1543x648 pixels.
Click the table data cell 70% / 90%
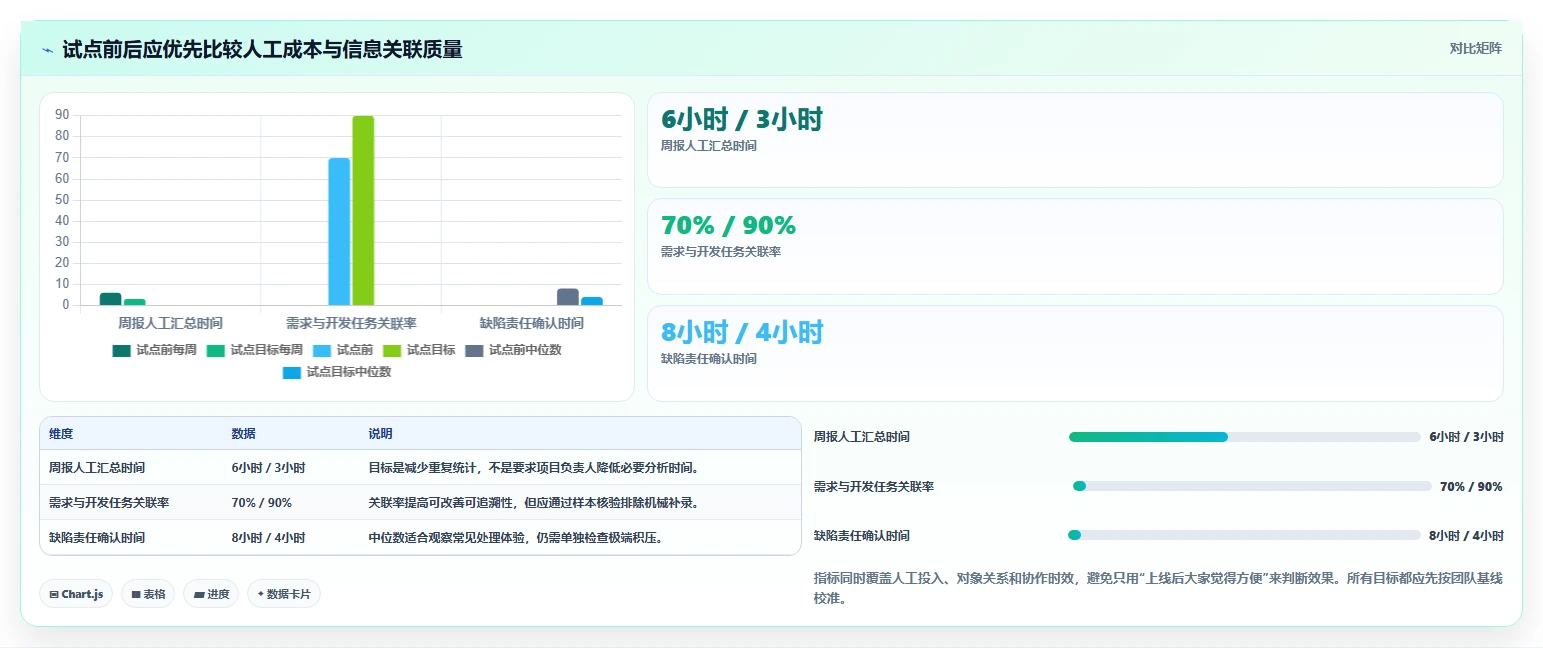point(261,503)
